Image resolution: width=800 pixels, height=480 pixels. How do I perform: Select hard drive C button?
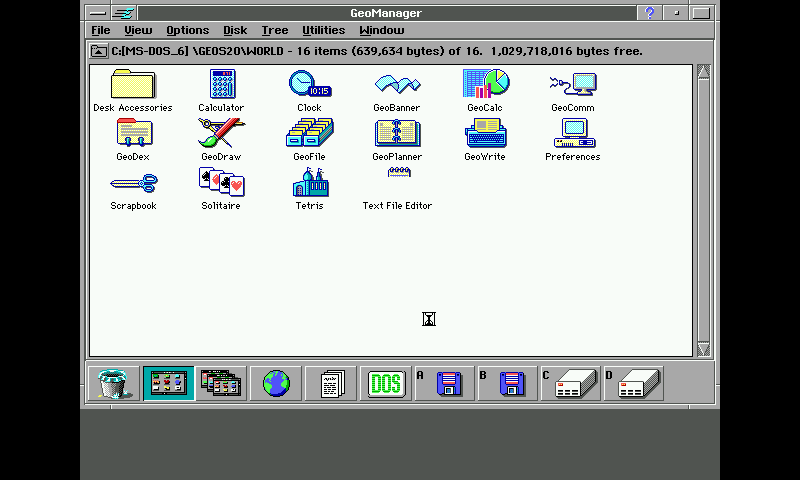[571, 384]
